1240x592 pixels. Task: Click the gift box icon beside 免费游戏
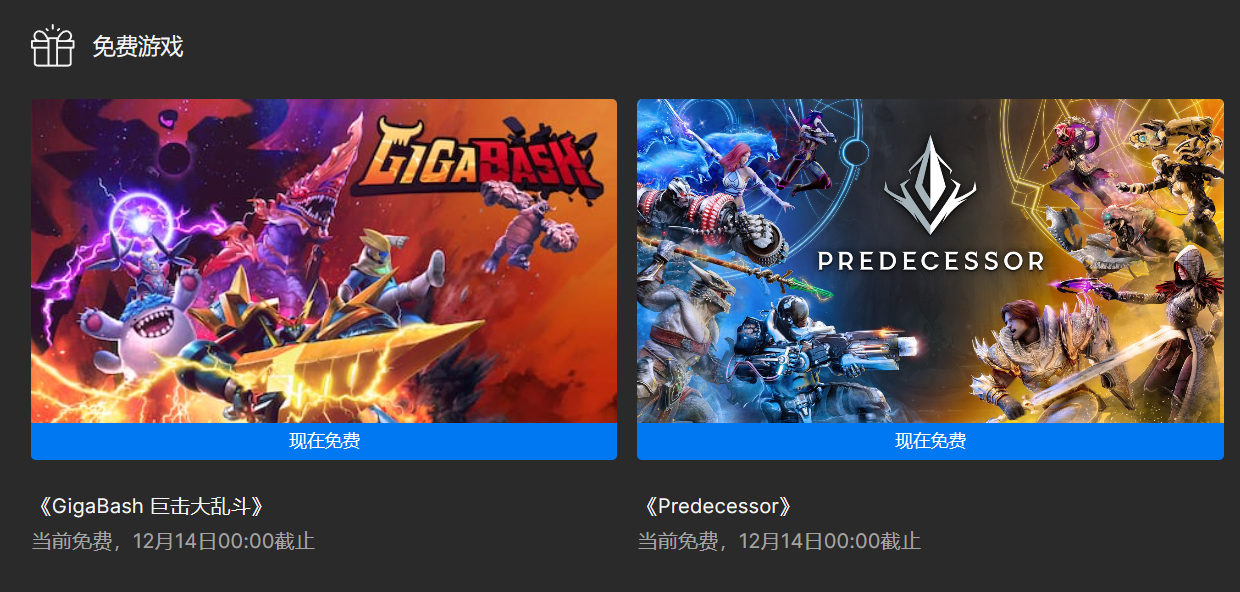point(53,46)
